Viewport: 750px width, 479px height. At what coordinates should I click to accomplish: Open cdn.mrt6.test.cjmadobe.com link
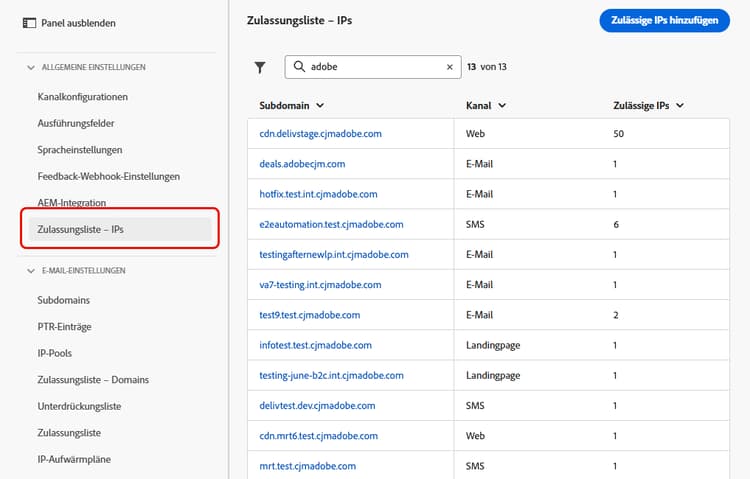pos(319,436)
